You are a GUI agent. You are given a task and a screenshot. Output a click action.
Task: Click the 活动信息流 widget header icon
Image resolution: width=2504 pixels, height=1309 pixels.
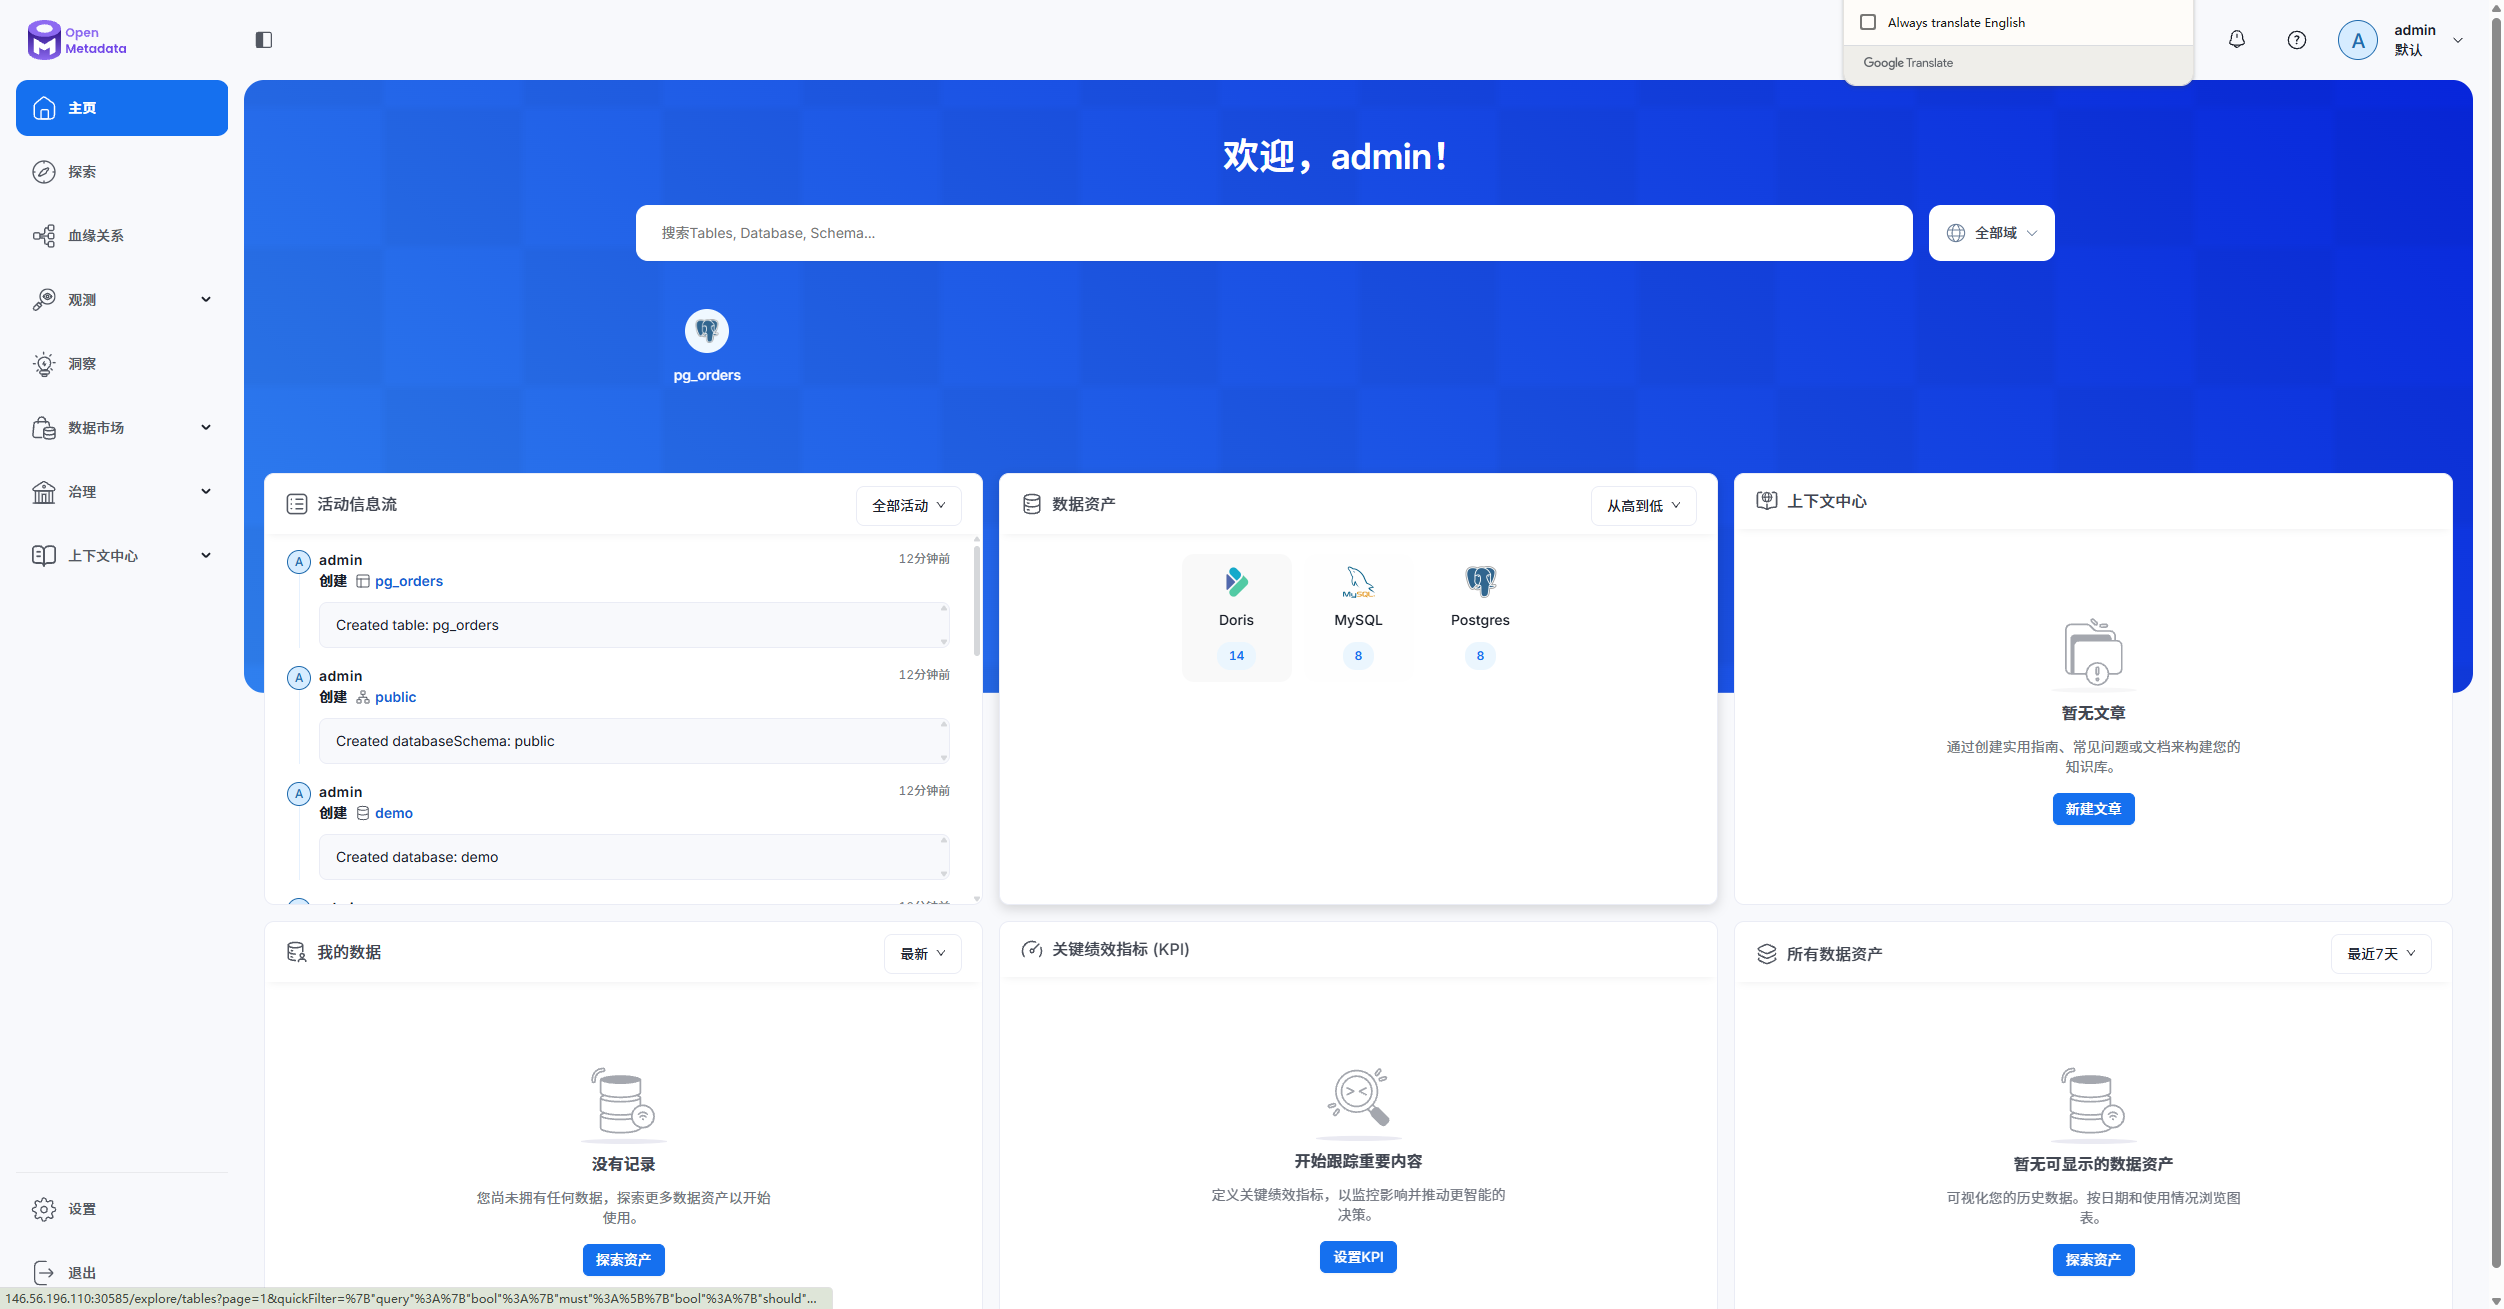tap(297, 504)
